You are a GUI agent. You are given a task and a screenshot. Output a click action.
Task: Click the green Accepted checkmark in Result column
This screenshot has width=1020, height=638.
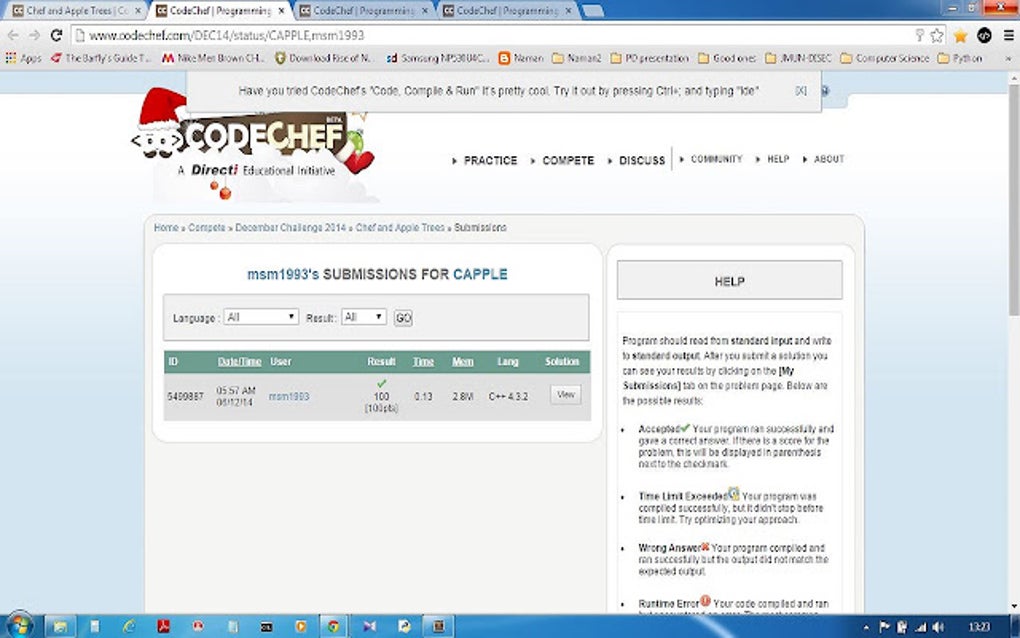pos(381,382)
